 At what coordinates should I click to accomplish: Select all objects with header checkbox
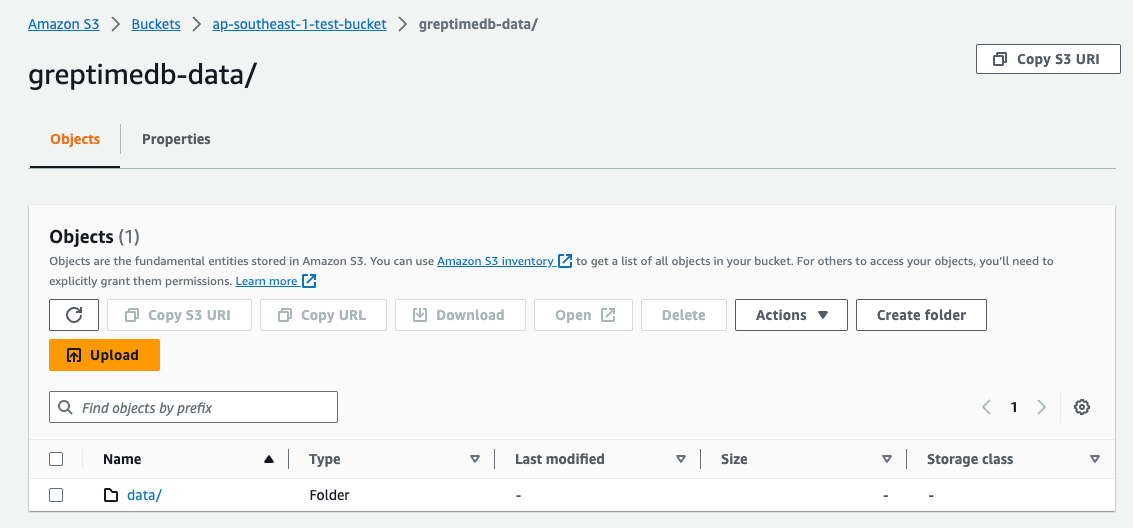click(x=56, y=459)
